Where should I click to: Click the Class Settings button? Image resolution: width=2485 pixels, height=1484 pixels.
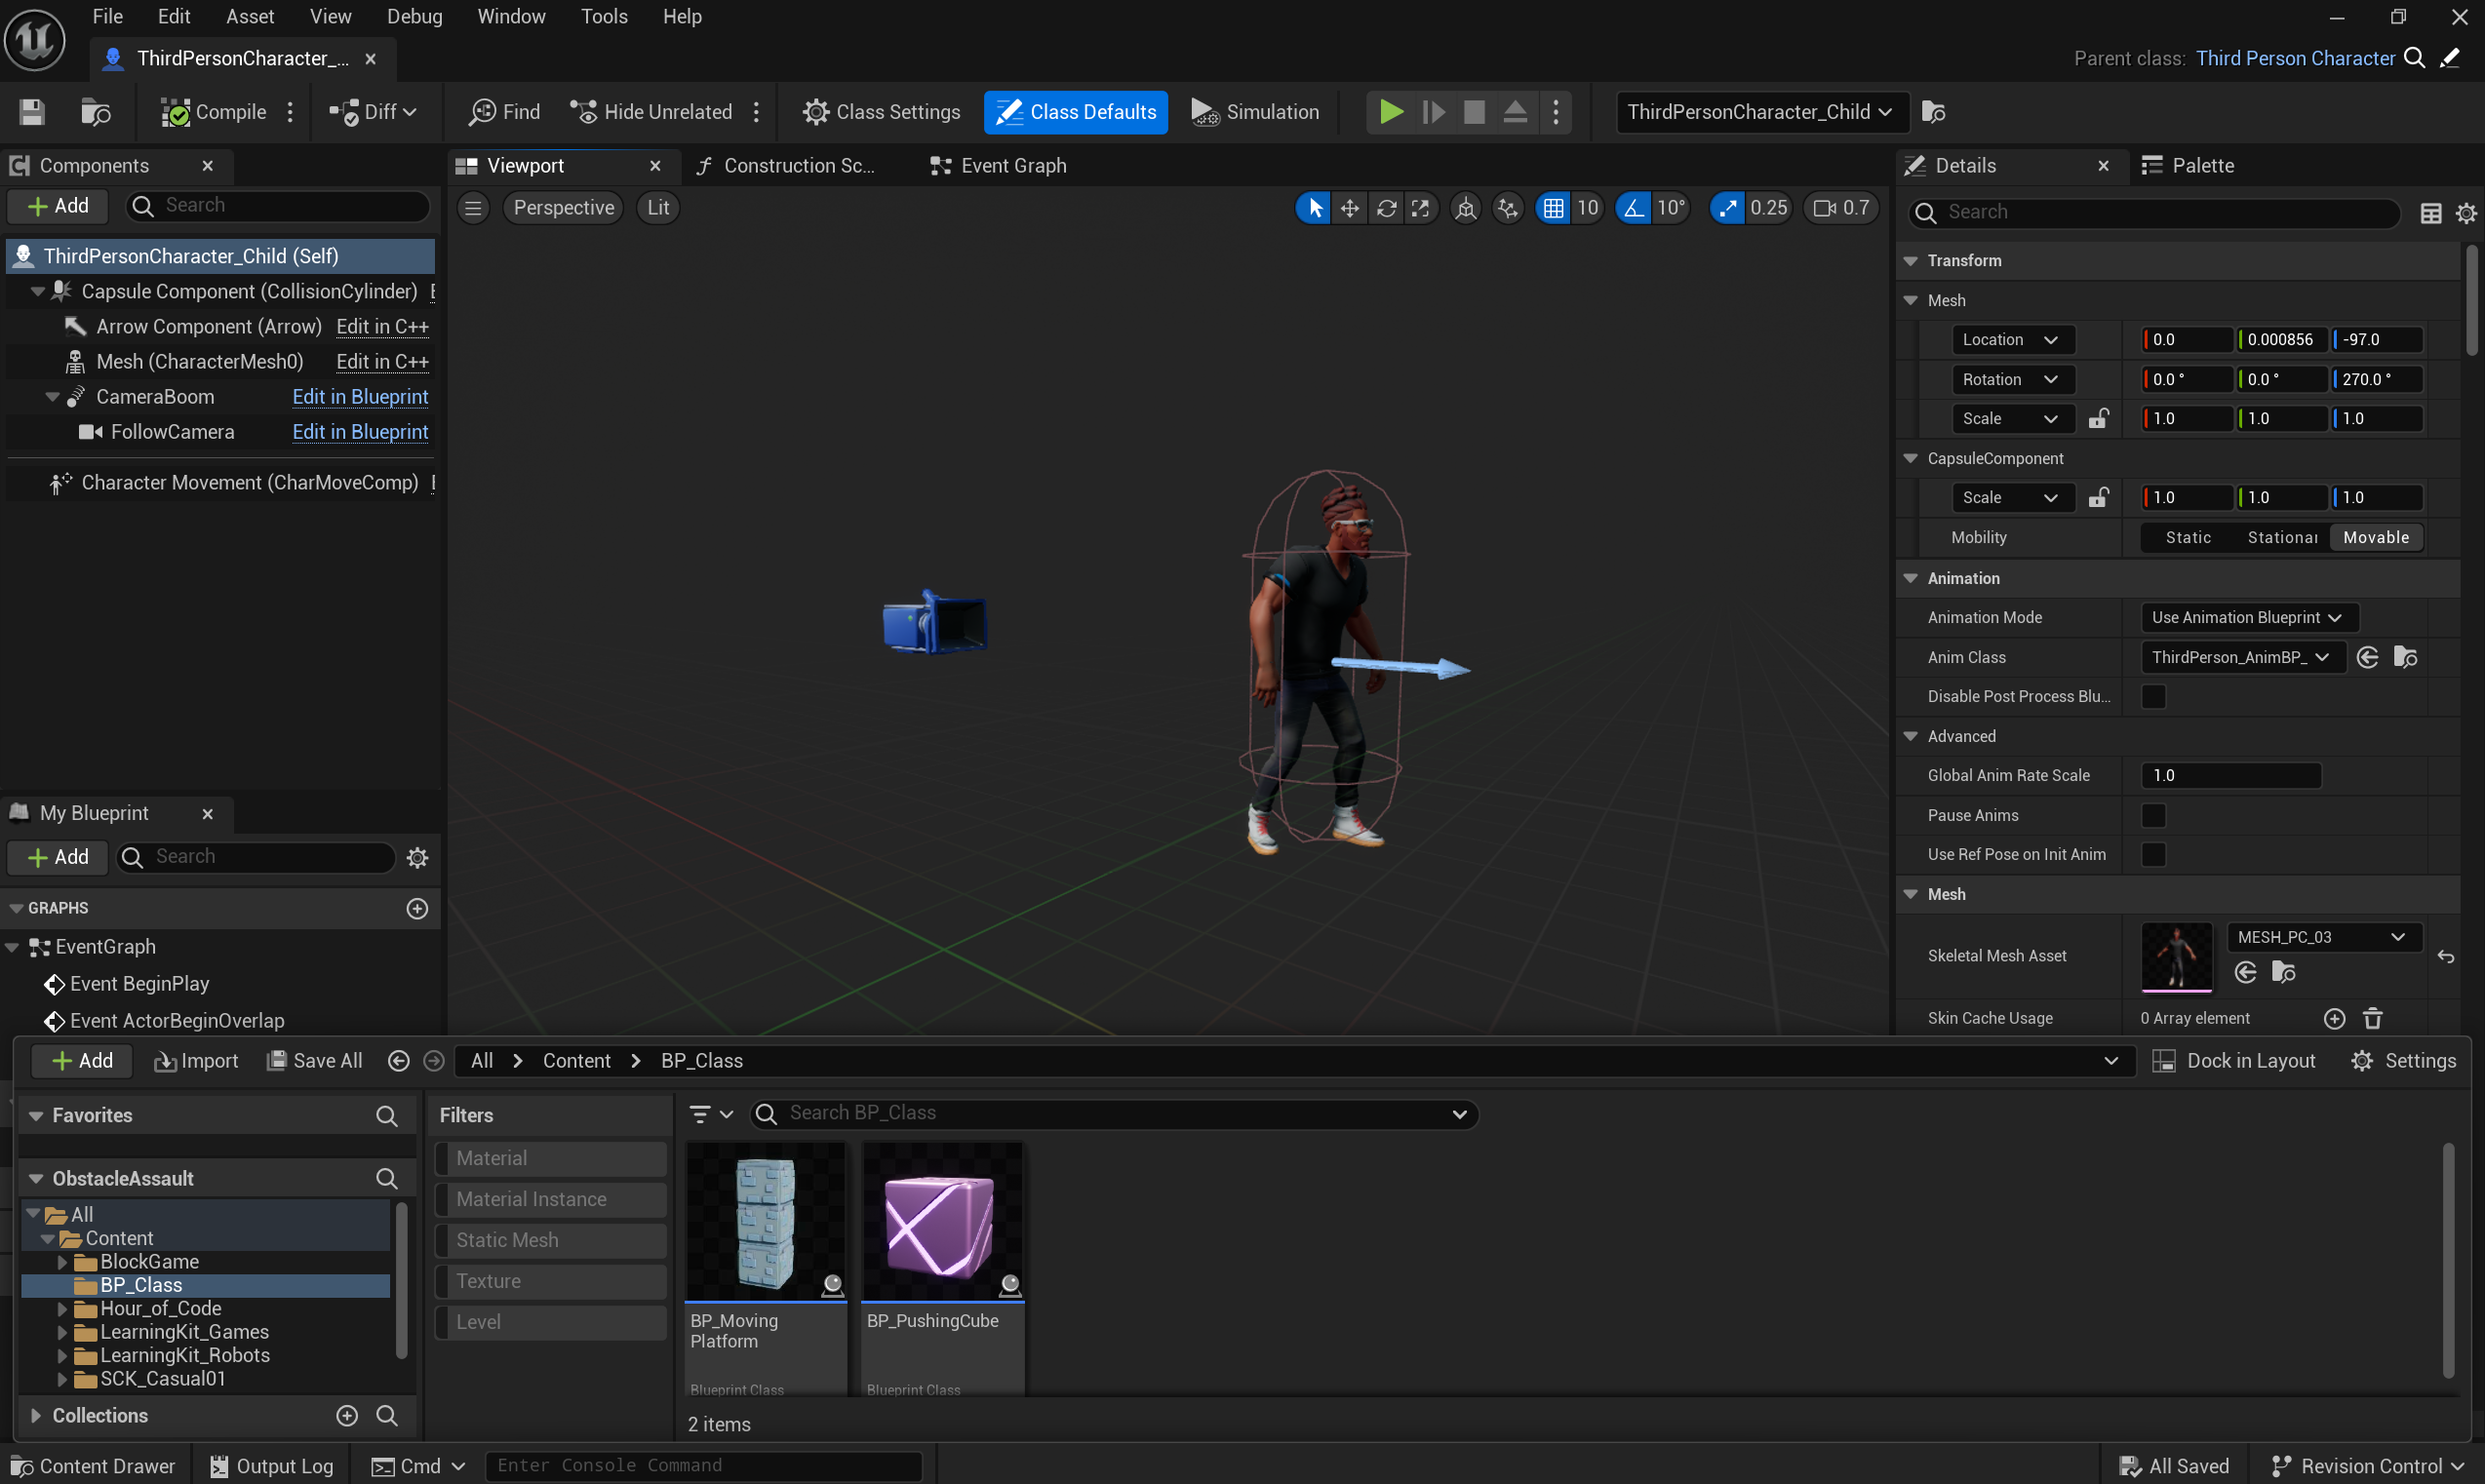tap(881, 112)
